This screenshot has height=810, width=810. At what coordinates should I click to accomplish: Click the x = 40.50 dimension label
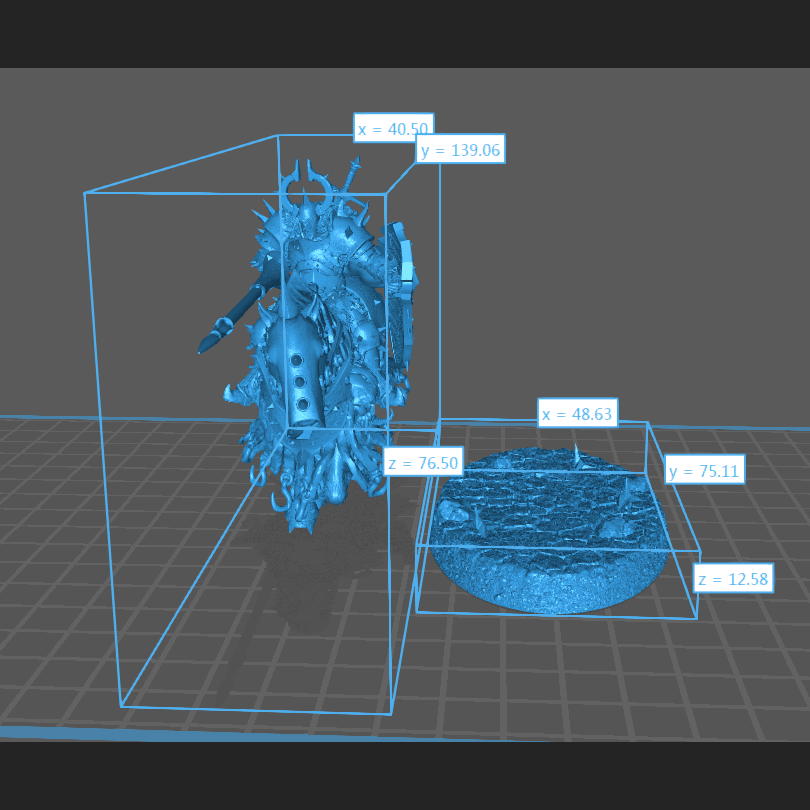393,128
